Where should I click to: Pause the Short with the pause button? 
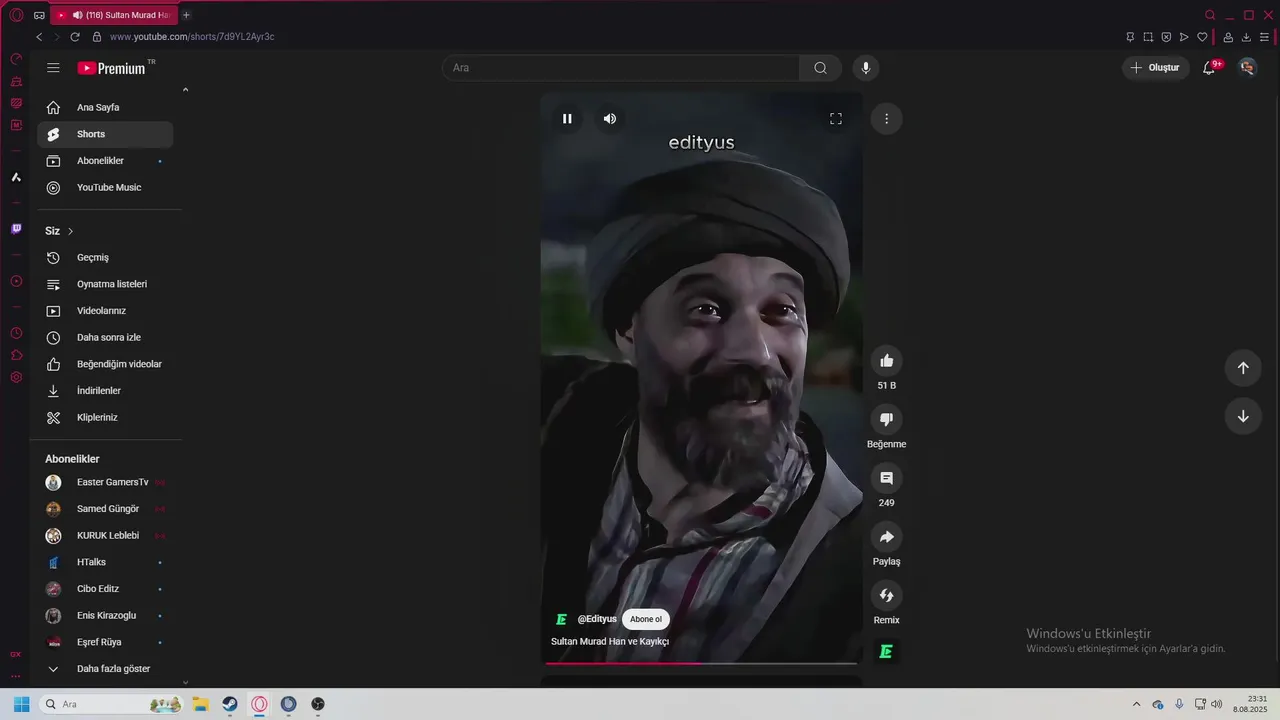[567, 119]
